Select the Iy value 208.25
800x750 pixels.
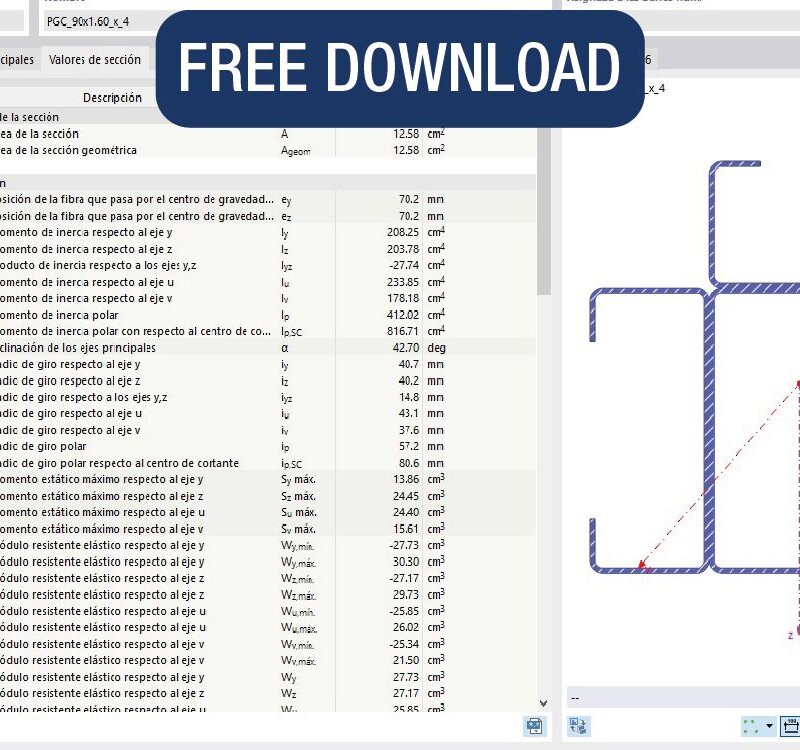[403, 232]
